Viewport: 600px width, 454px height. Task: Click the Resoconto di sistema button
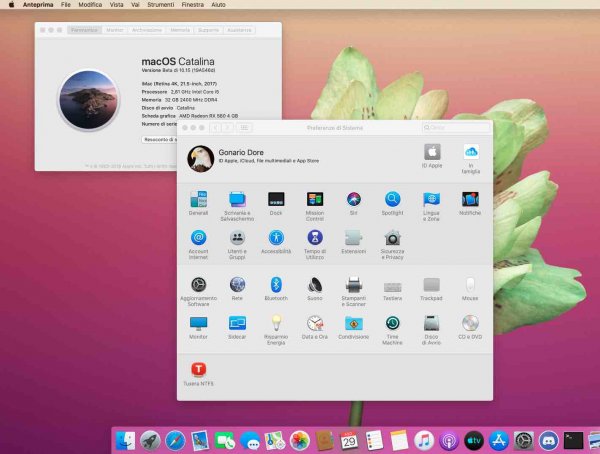click(x=160, y=140)
